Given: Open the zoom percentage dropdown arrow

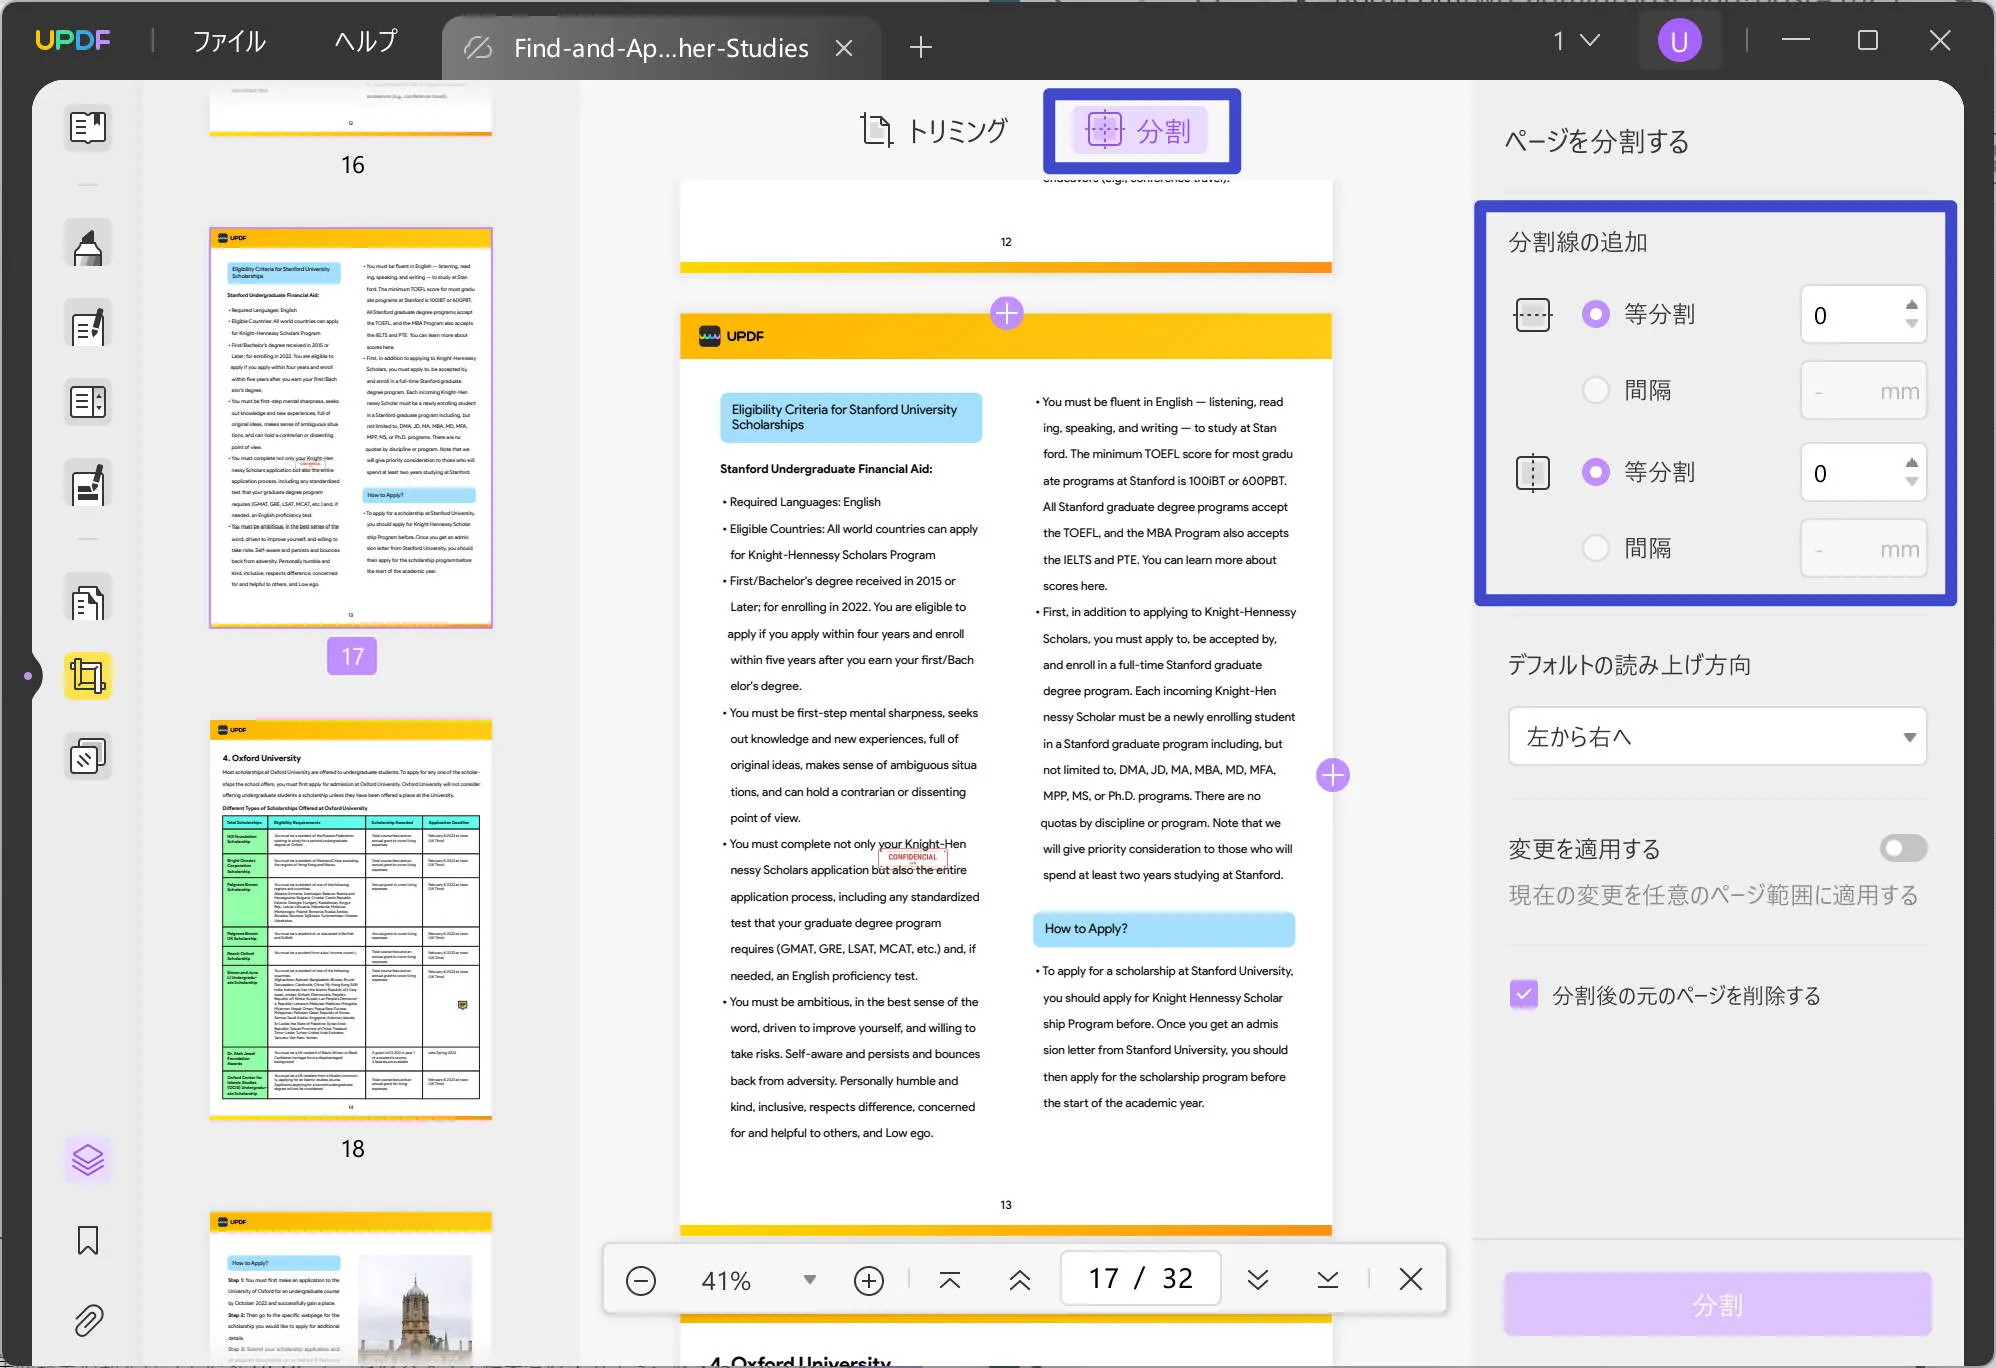Looking at the screenshot, I should coord(810,1280).
